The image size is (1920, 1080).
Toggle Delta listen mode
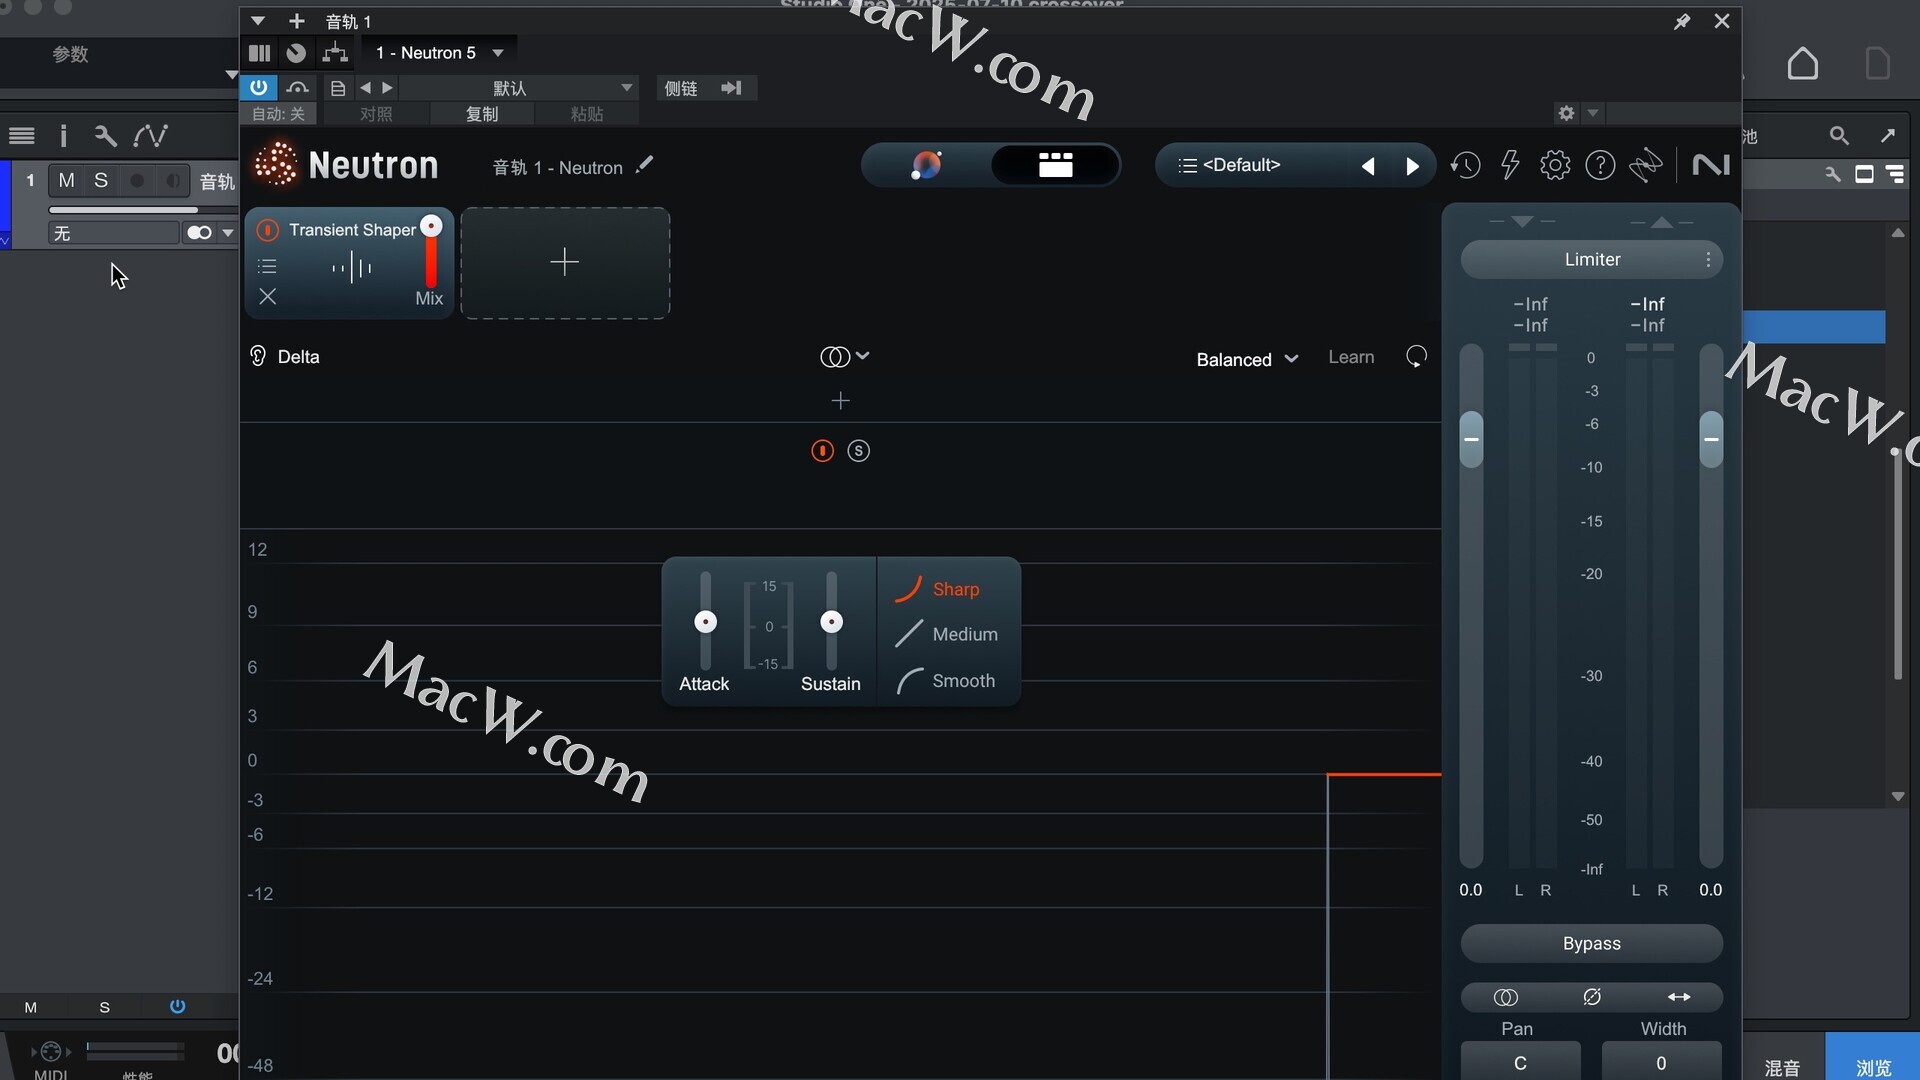[284, 357]
